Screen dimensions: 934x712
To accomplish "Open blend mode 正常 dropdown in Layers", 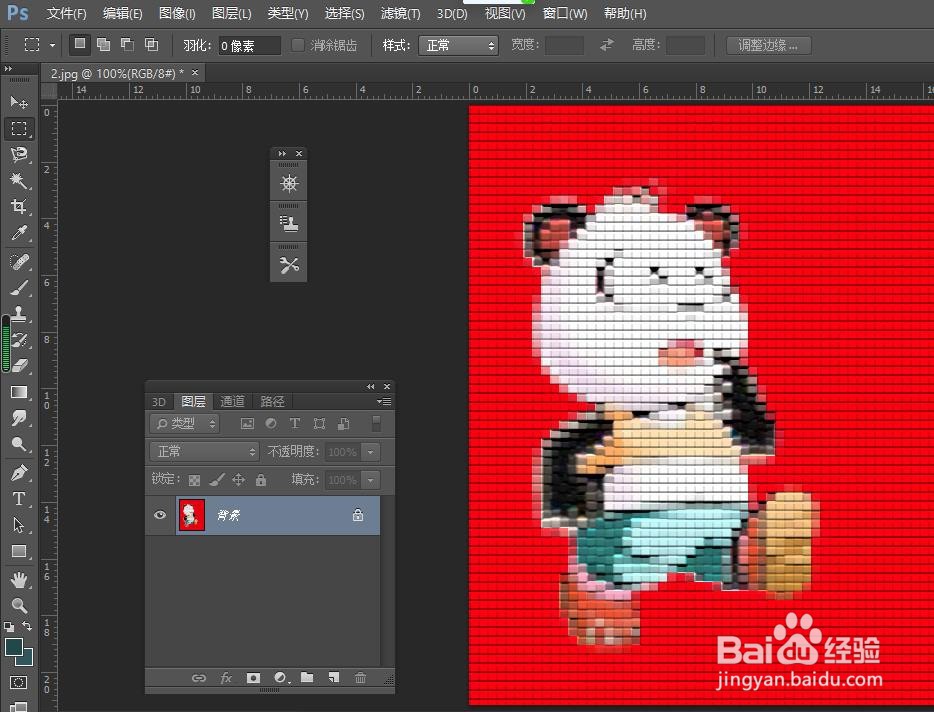I will coord(205,452).
